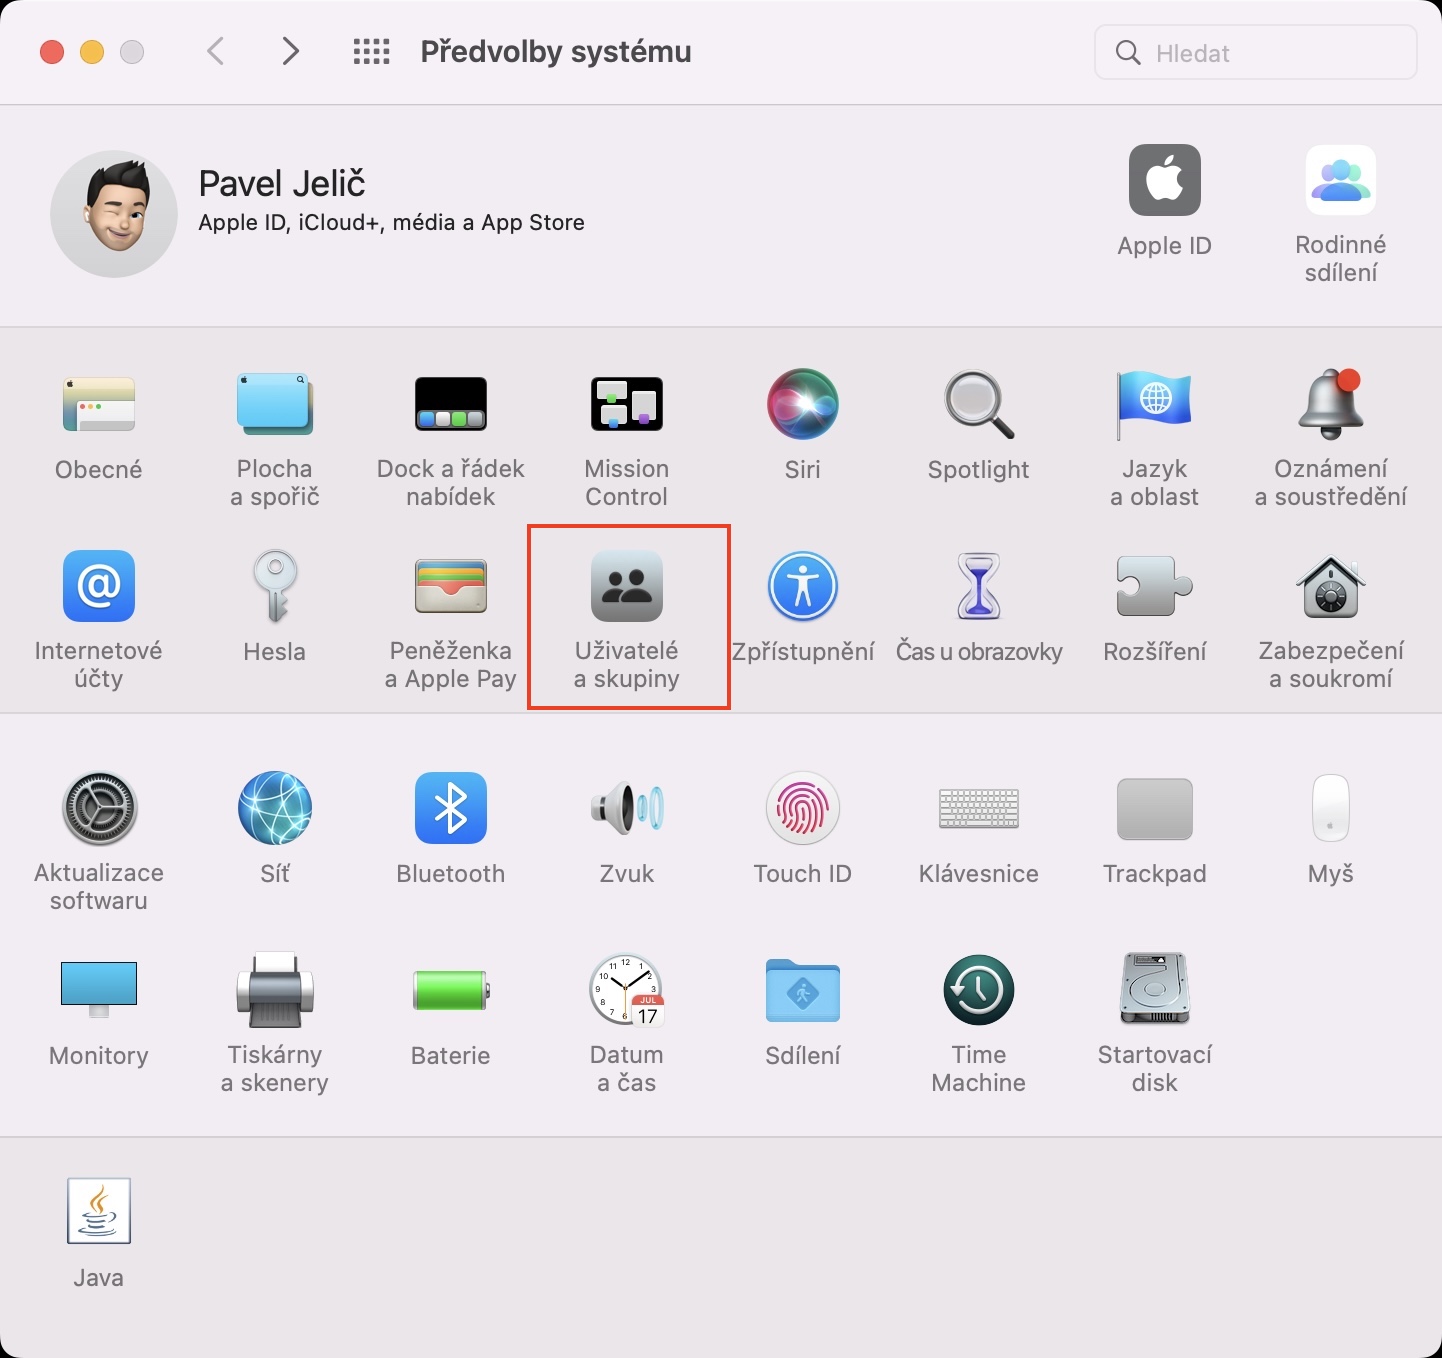Screen dimensions: 1442x1358
Task: Go forward with the right chevron
Action: (x=290, y=51)
